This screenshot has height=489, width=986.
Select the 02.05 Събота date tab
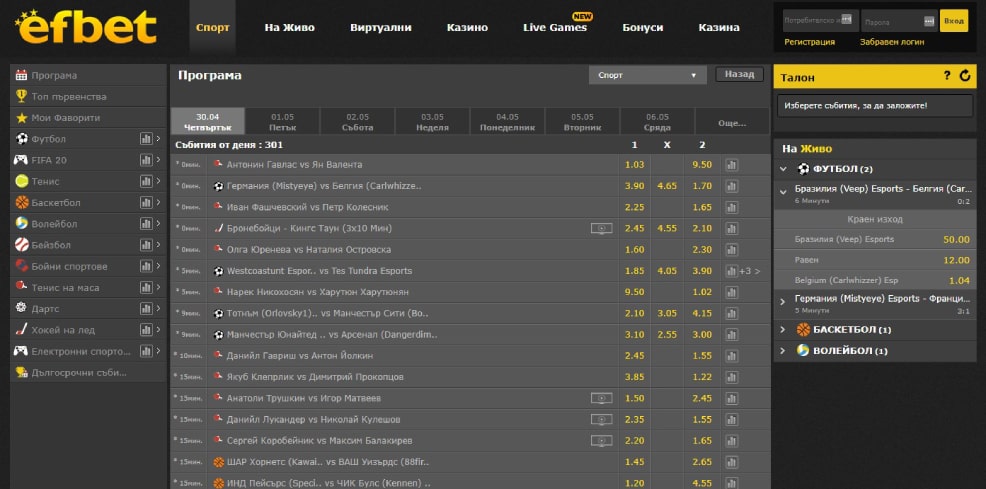357,122
